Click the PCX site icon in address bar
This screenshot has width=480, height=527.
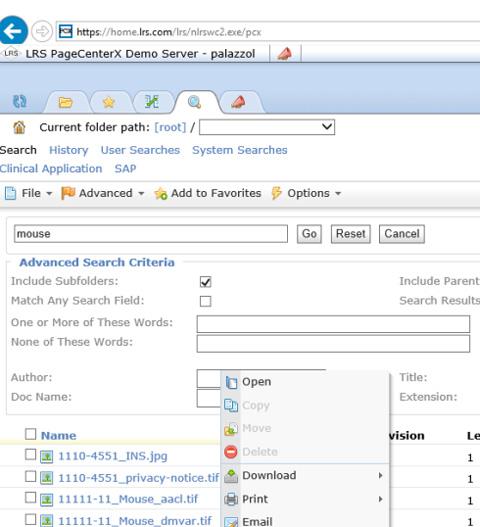[65, 32]
